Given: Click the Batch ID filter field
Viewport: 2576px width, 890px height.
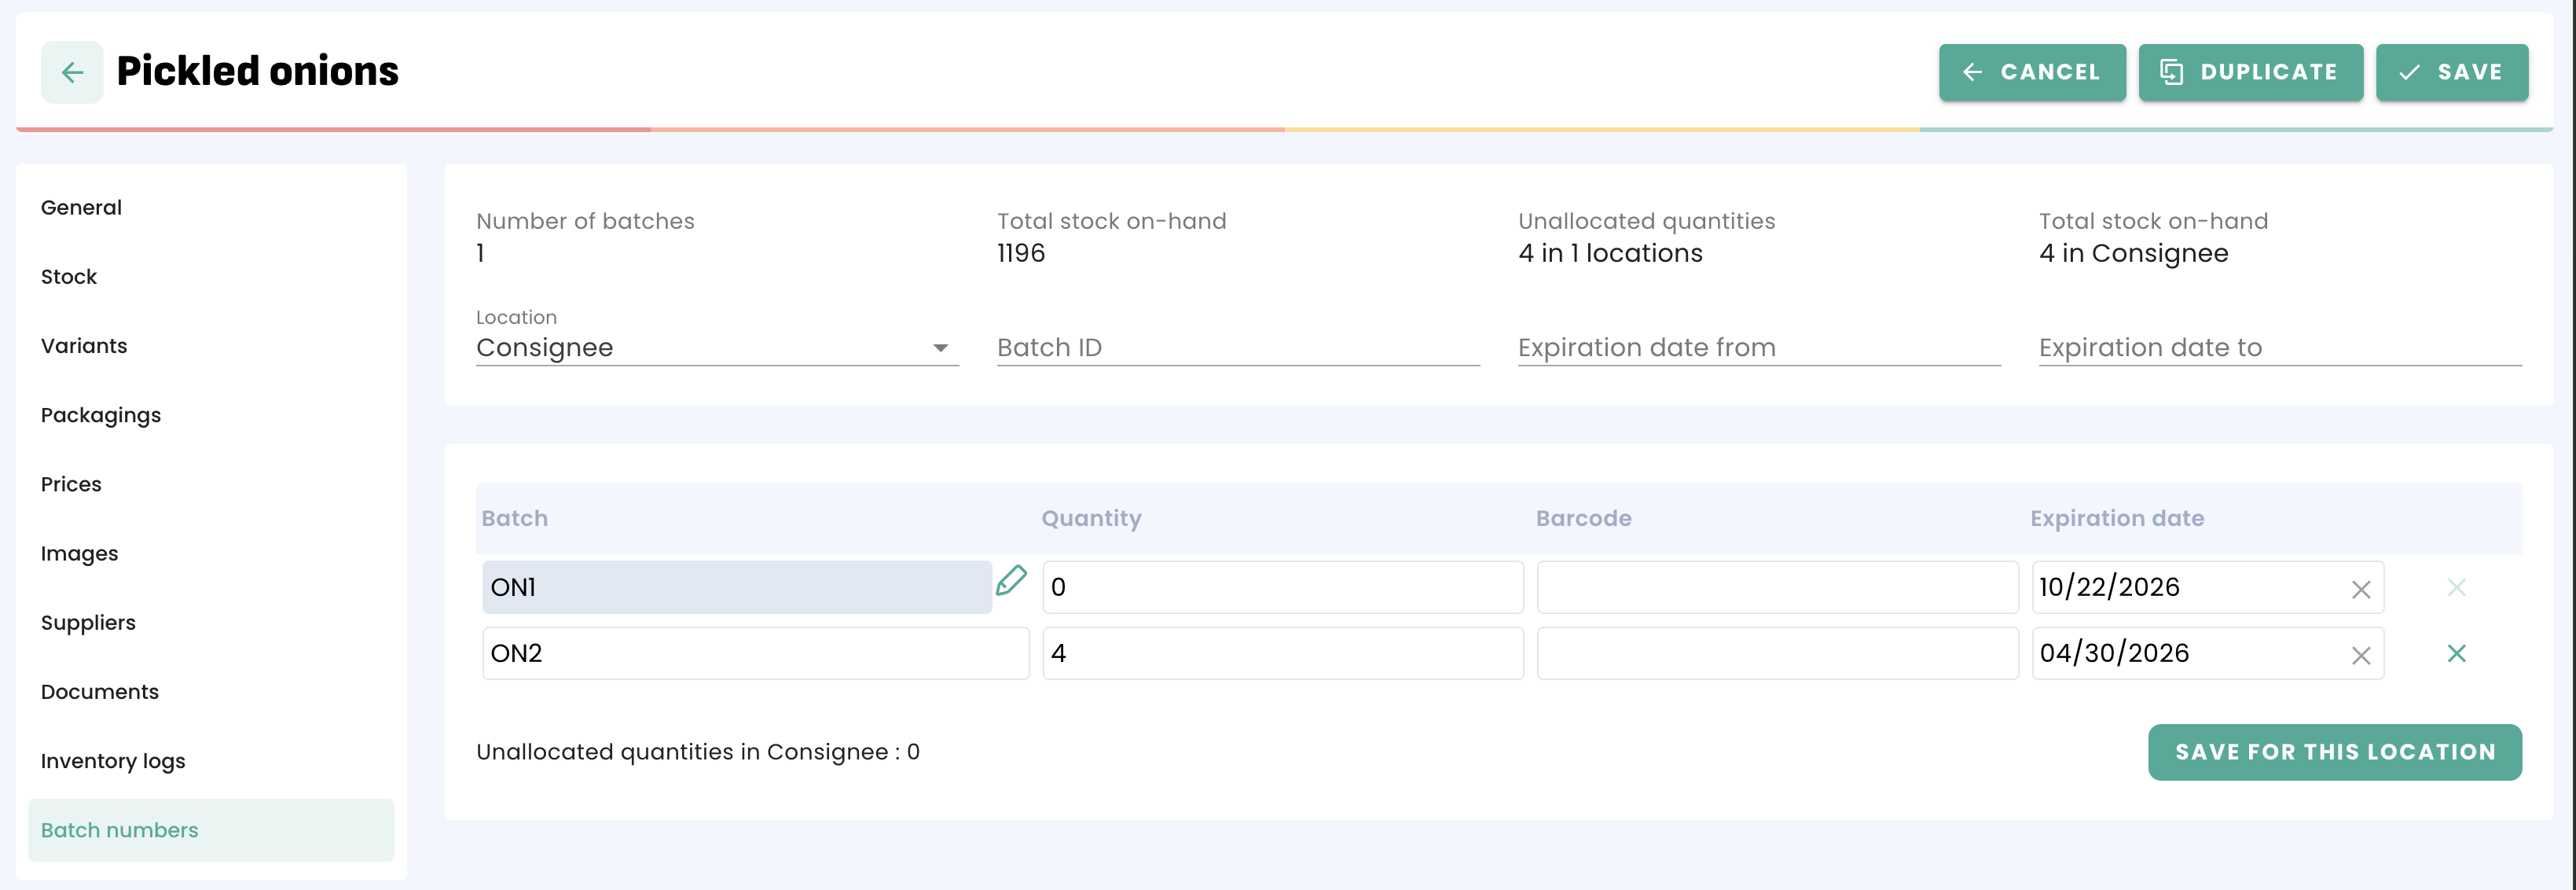Looking at the screenshot, I should (1237, 348).
